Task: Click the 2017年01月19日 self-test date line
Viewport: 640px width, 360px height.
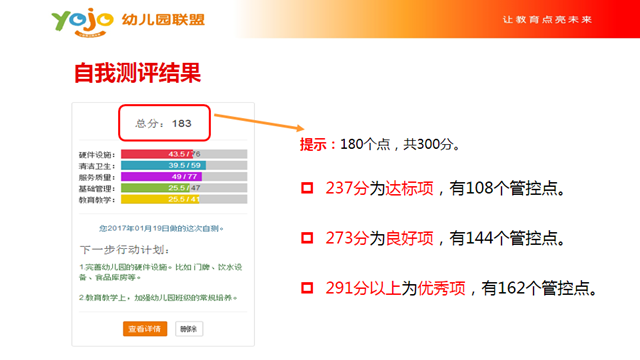Action: (x=161, y=228)
